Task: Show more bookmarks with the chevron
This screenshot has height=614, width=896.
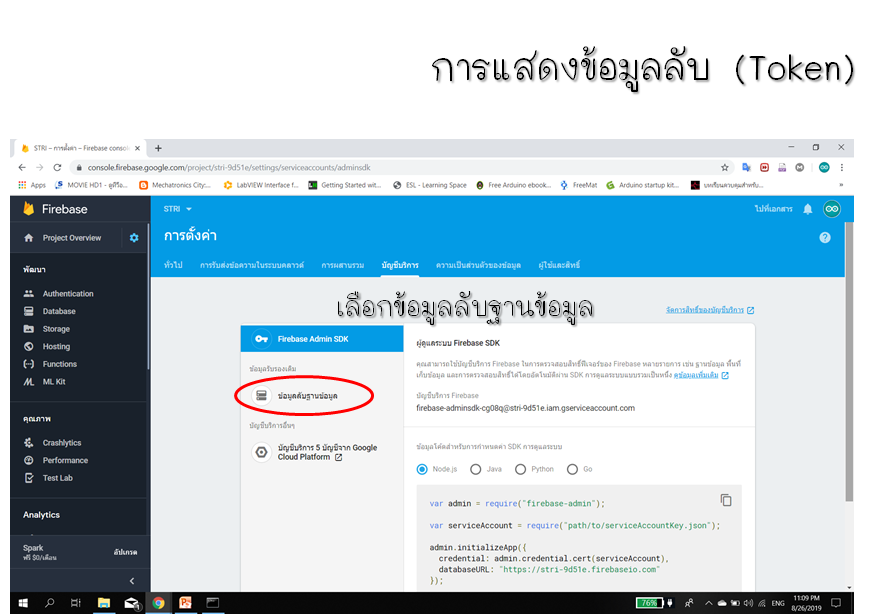Action: pyautogui.click(x=841, y=185)
